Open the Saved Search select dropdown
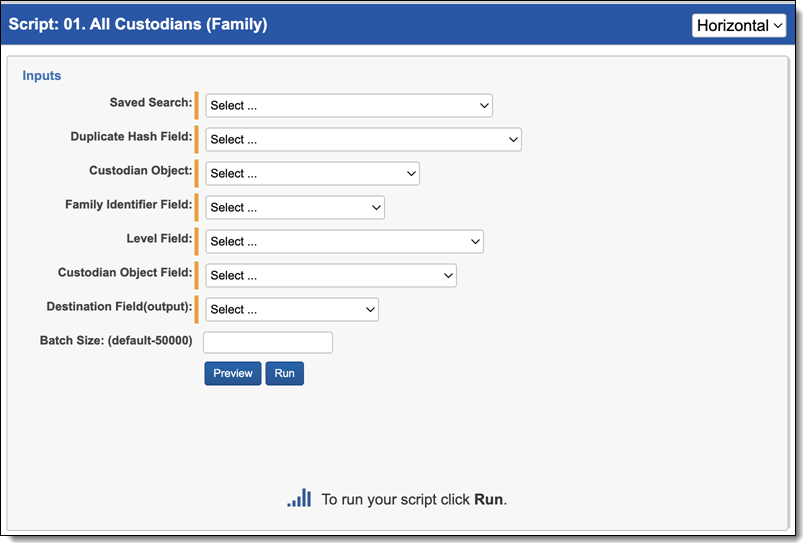 coord(349,106)
